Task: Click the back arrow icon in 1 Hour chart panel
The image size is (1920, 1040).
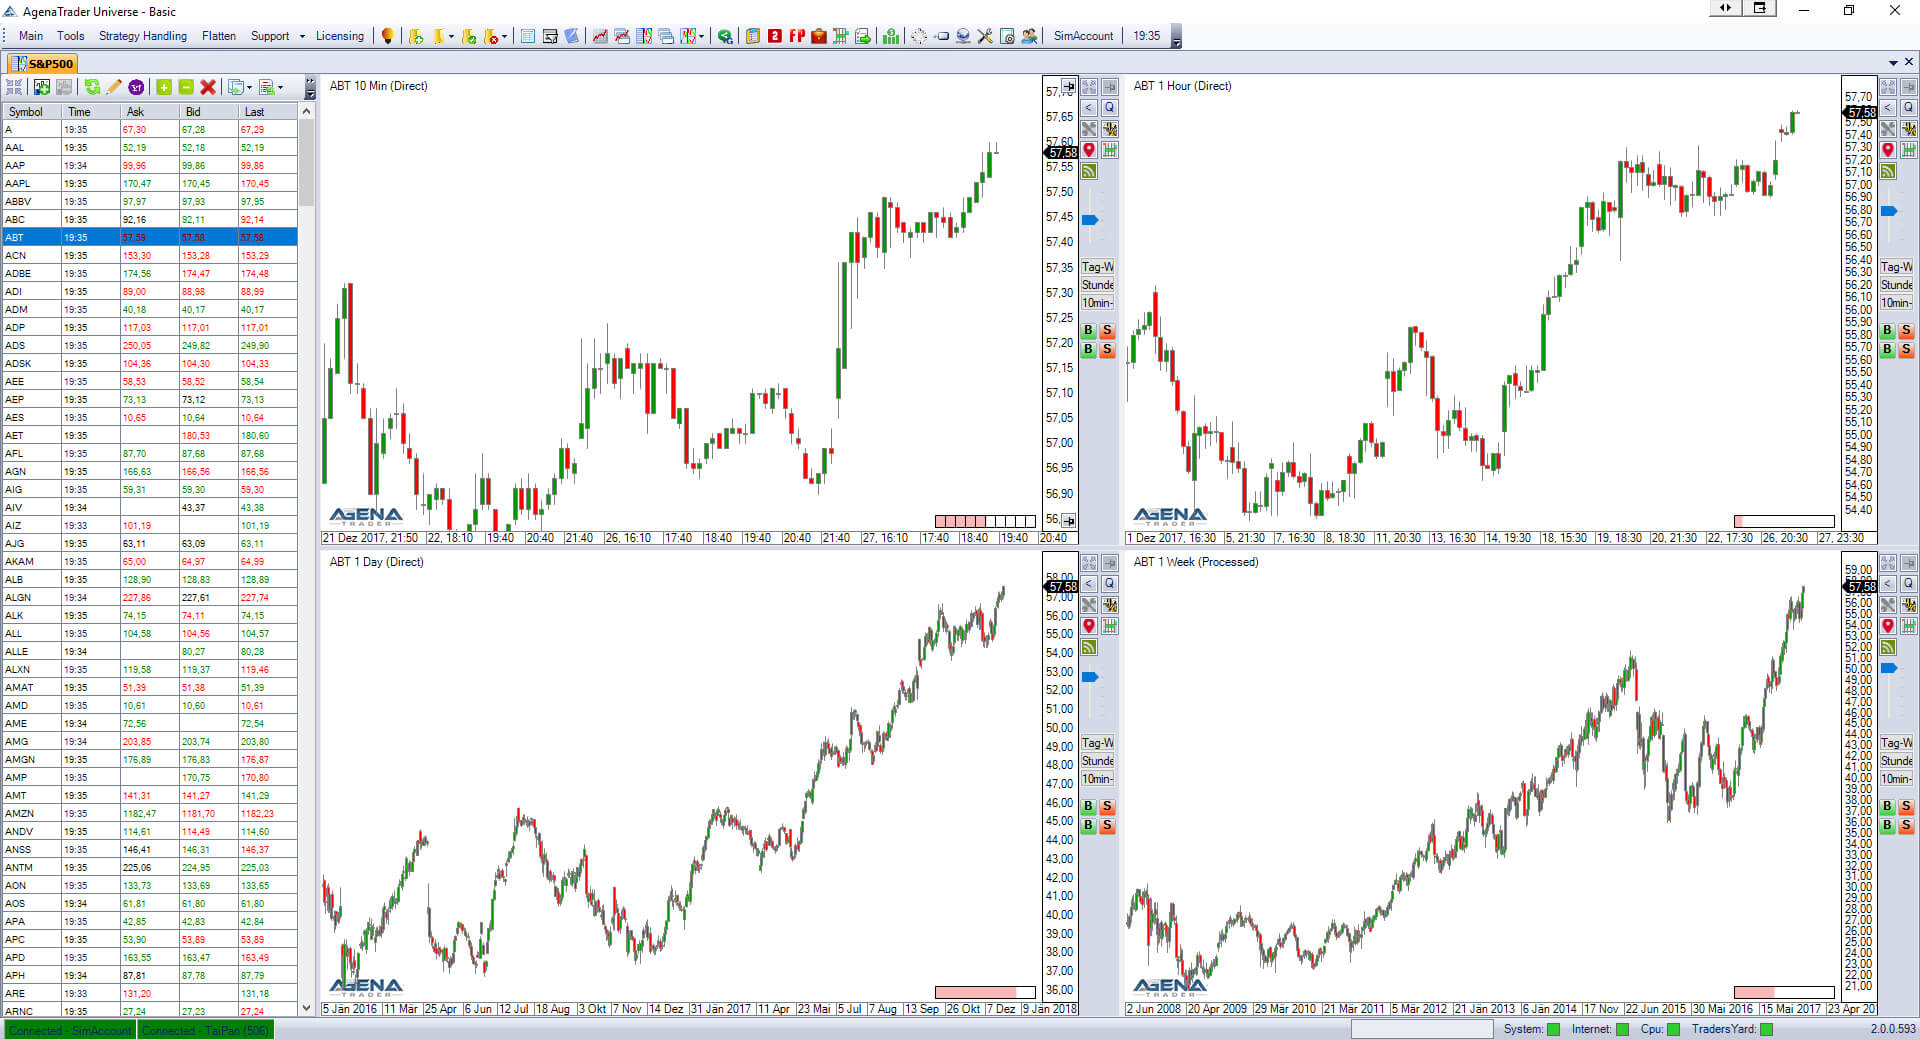Action: (x=1888, y=108)
